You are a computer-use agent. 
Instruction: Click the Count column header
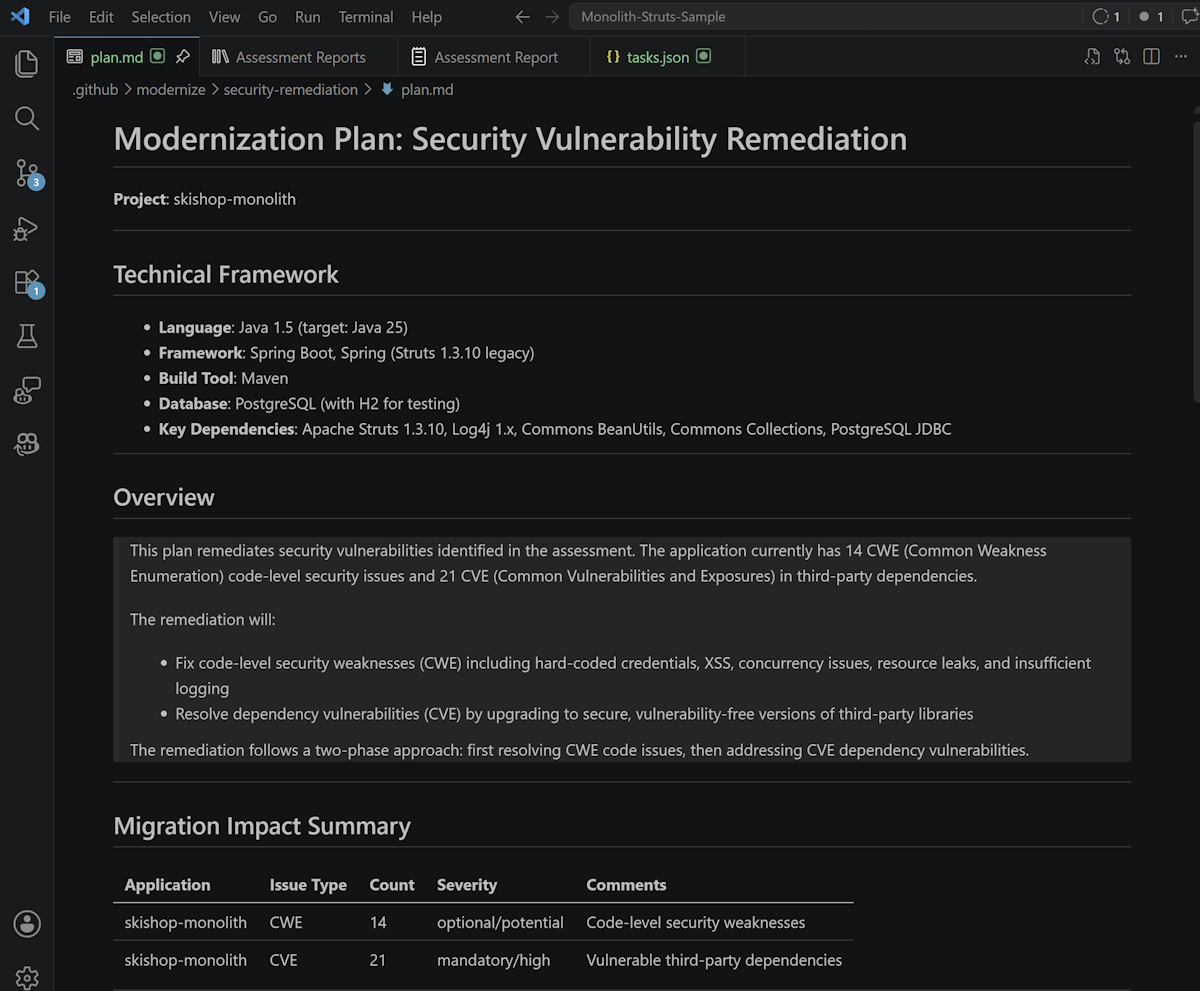point(392,885)
